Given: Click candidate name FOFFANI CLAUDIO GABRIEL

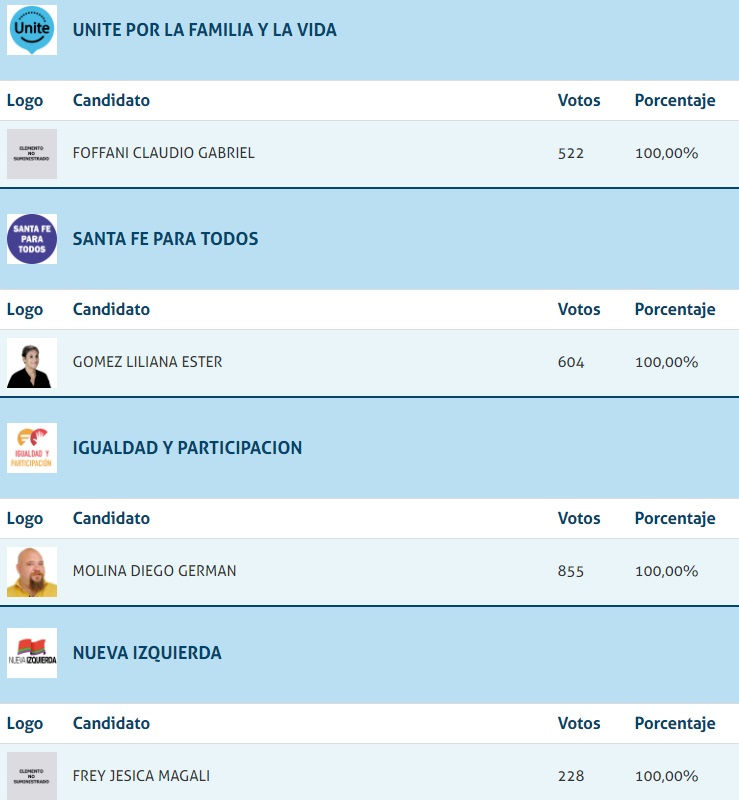Looking at the screenshot, I should (x=163, y=153).
